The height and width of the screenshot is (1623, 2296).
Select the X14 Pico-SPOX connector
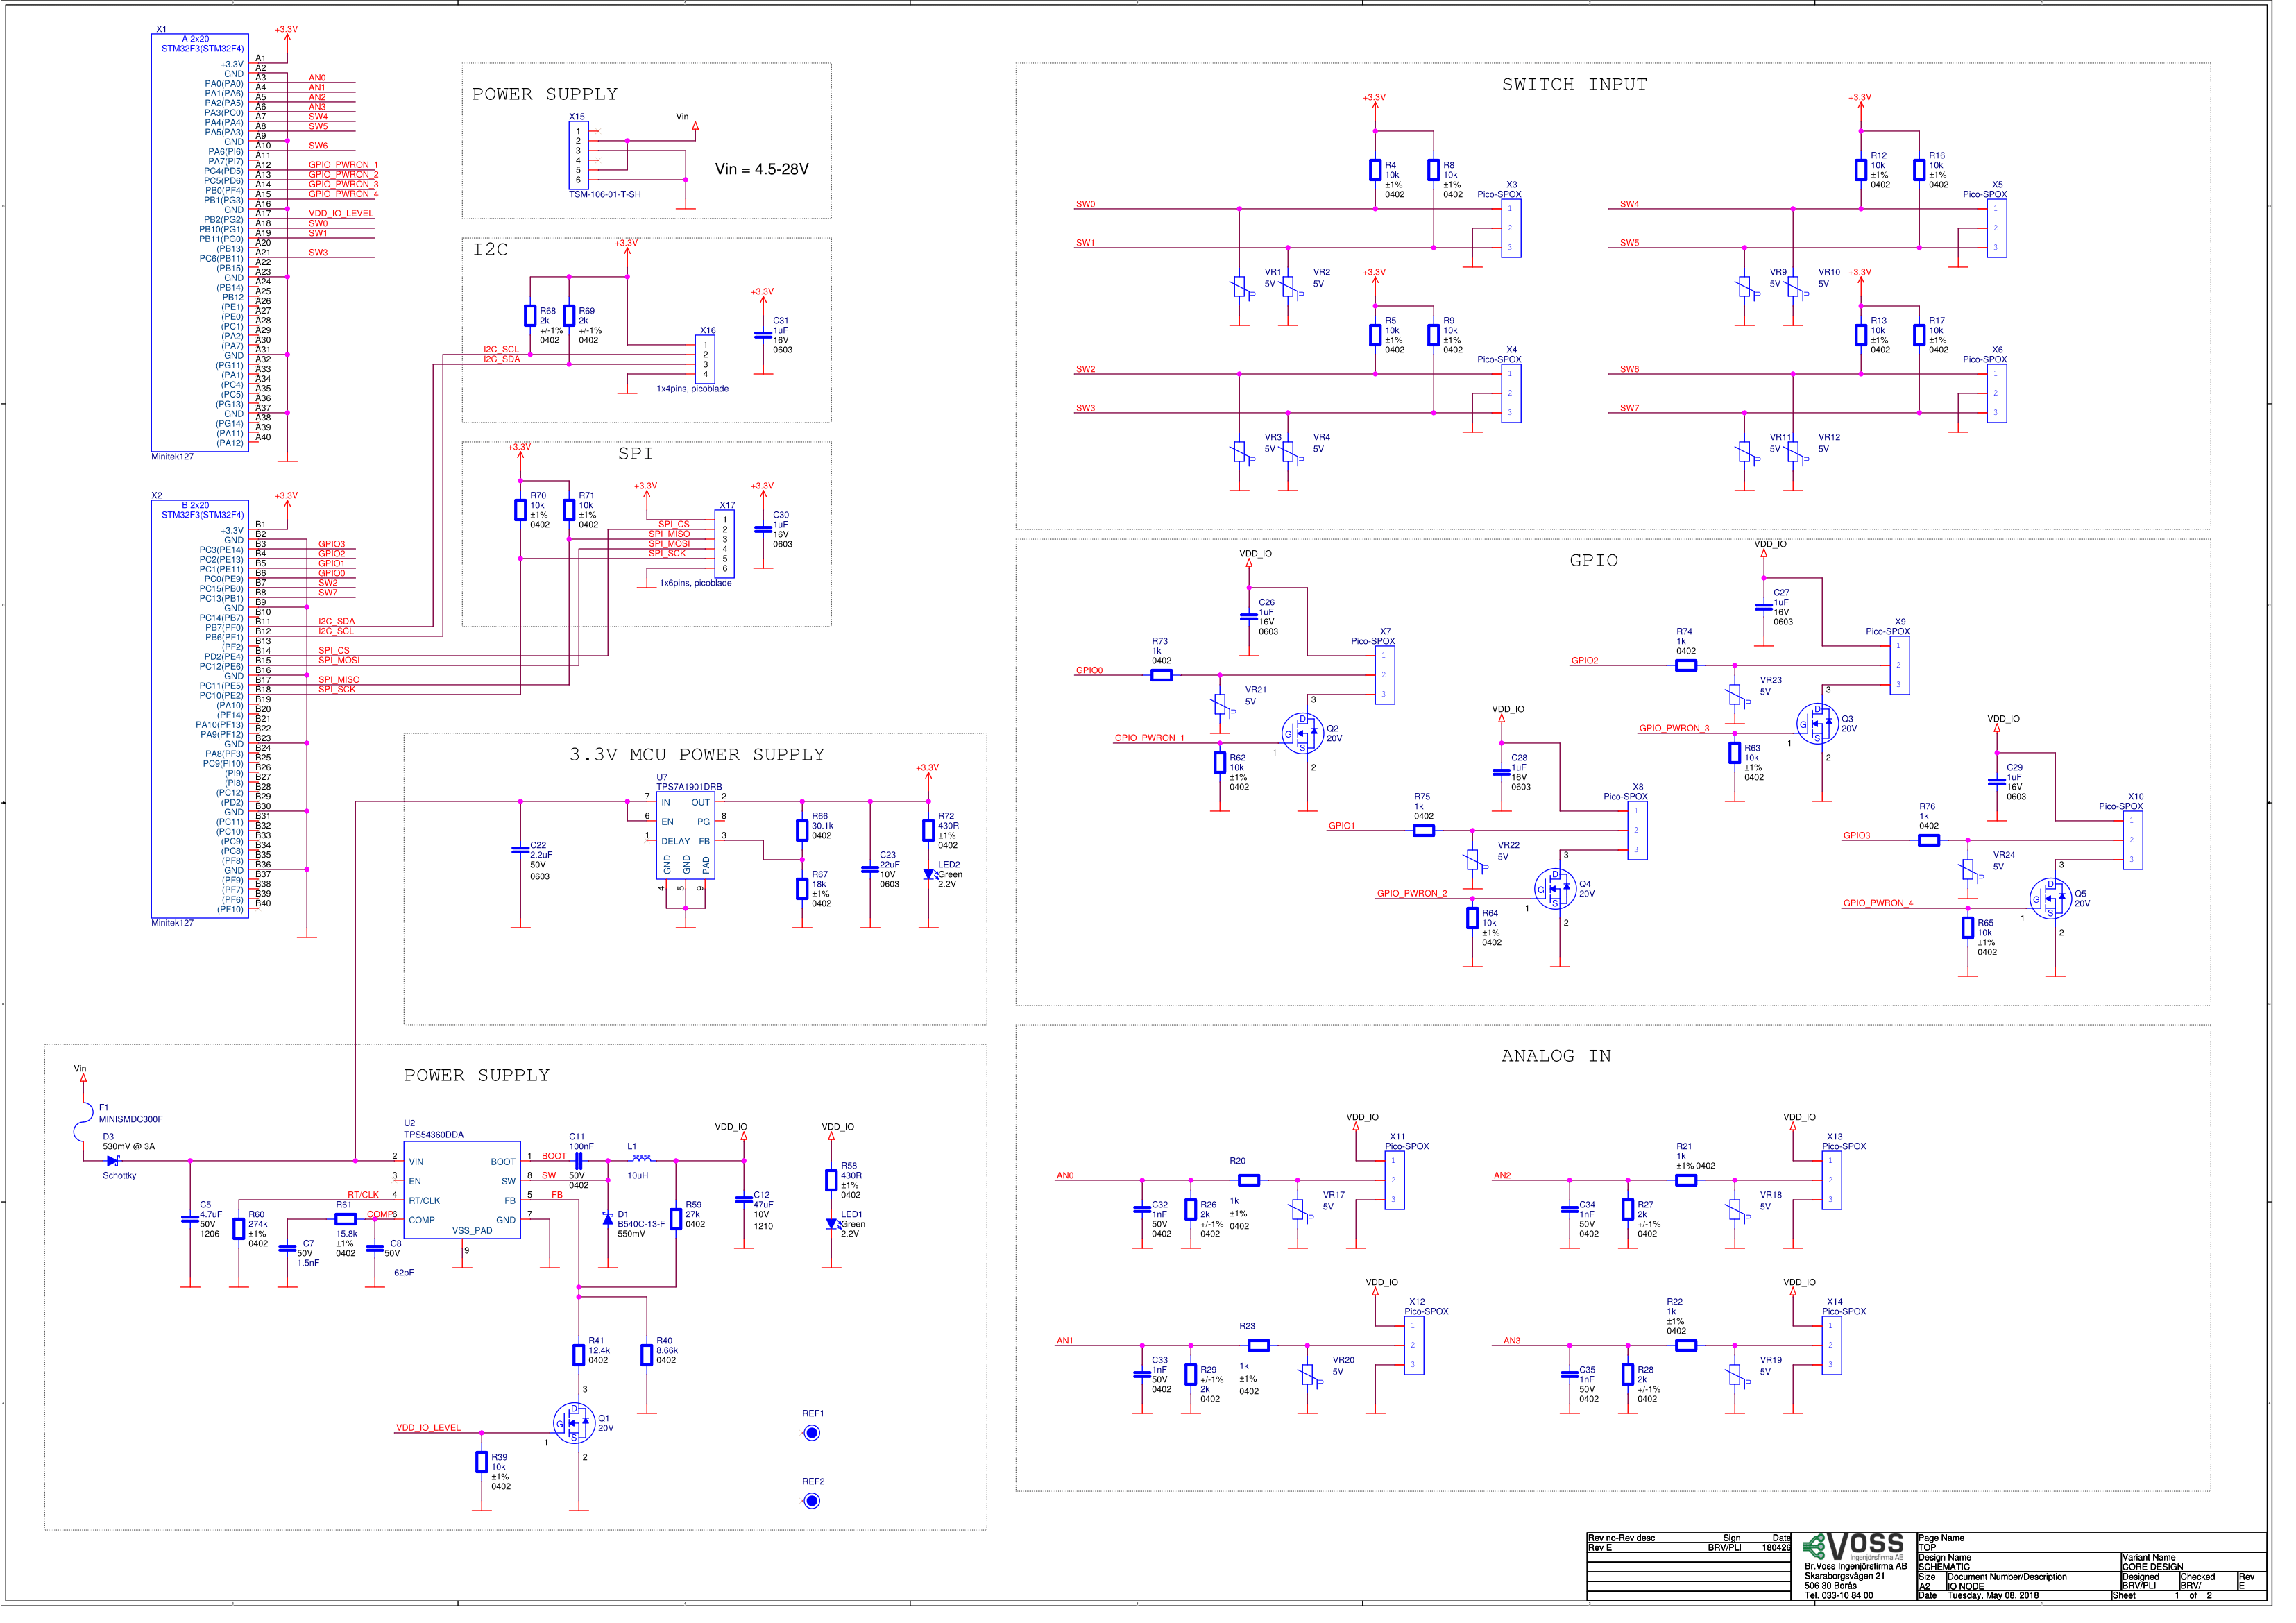1850,1359
